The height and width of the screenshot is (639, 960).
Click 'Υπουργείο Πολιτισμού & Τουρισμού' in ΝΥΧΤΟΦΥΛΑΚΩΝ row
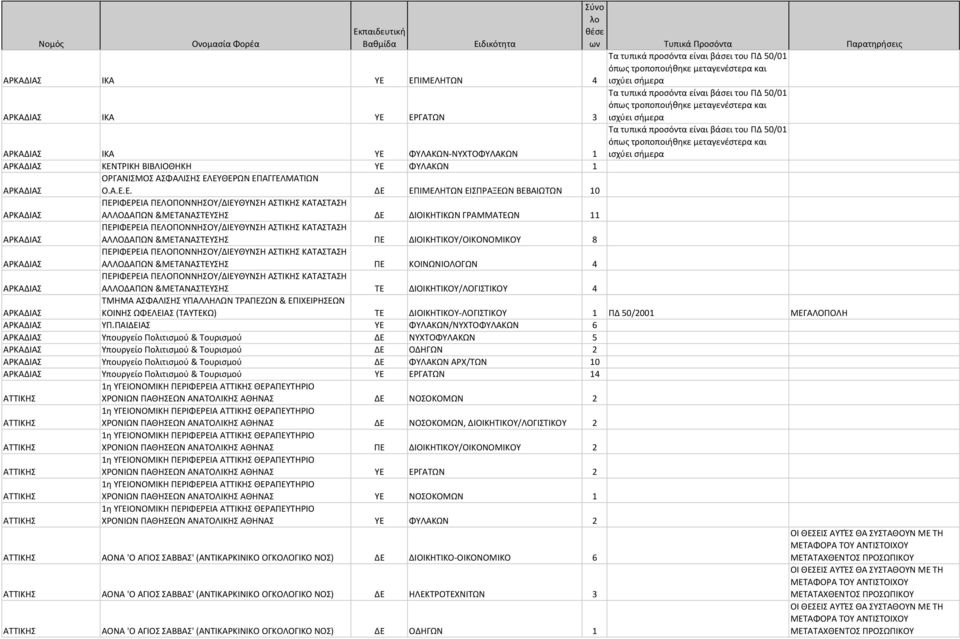tap(225, 338)
